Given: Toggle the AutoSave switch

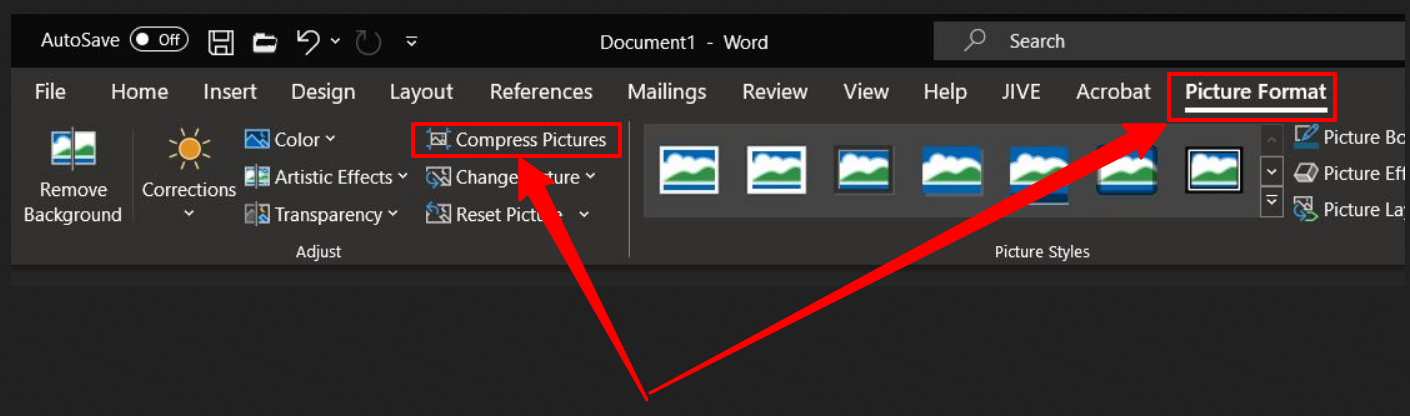Looking at the screenshot, I should pos(159,41).
